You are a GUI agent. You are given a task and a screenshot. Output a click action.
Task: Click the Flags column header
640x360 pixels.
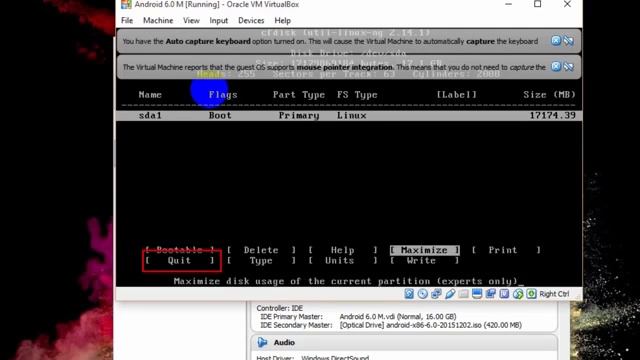click(223, 95)
